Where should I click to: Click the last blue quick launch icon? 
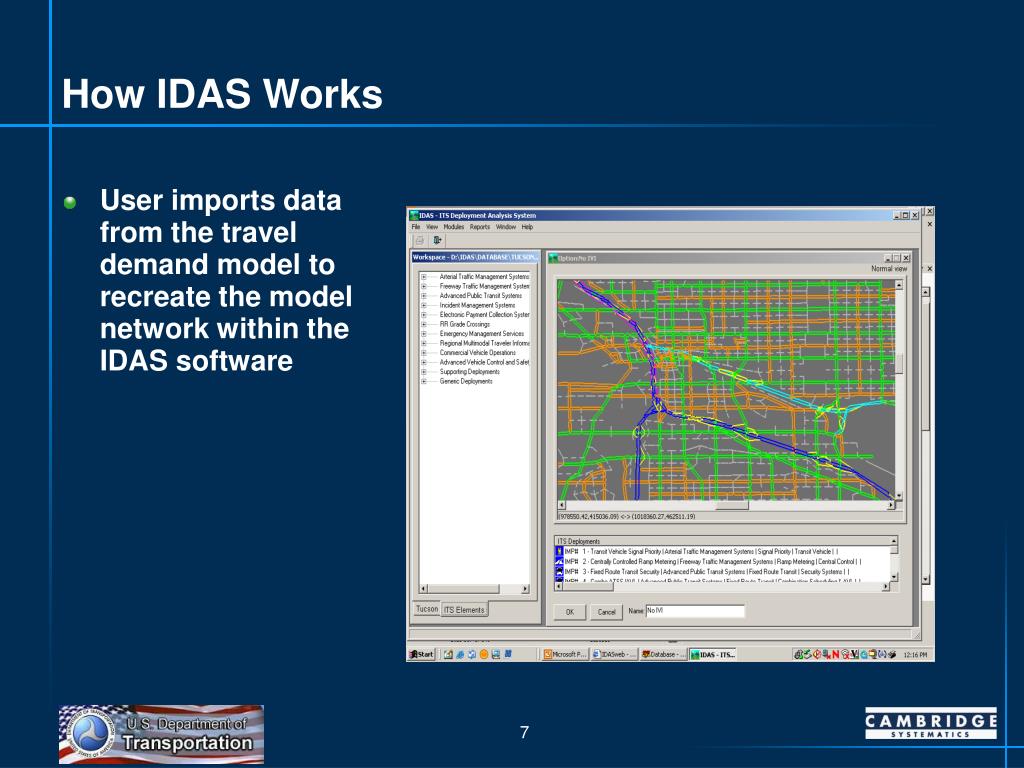[x=508, y=654]
